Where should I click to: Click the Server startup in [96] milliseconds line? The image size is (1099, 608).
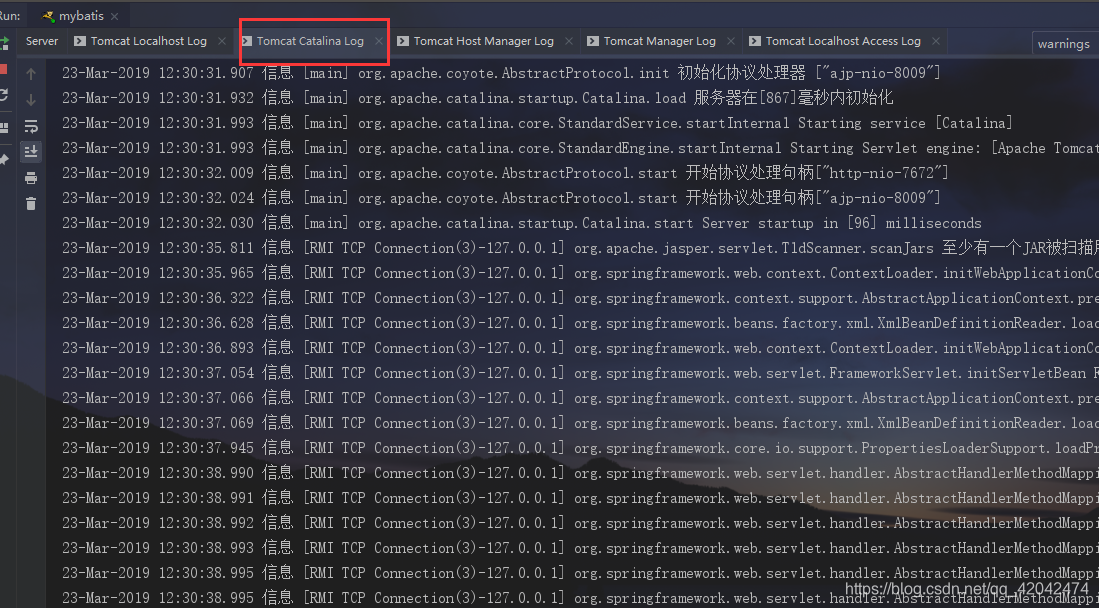point(521,223)
